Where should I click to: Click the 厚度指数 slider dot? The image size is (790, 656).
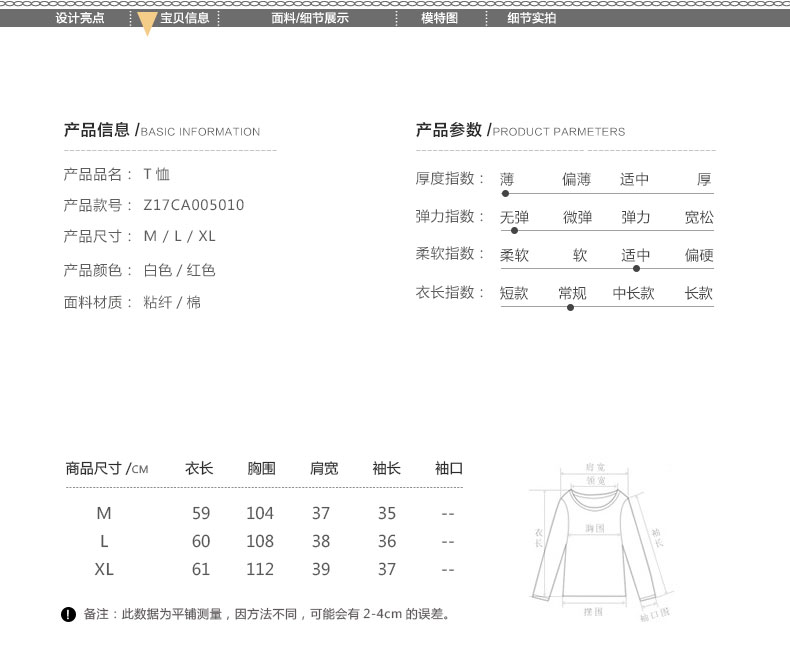click(505, 193)
